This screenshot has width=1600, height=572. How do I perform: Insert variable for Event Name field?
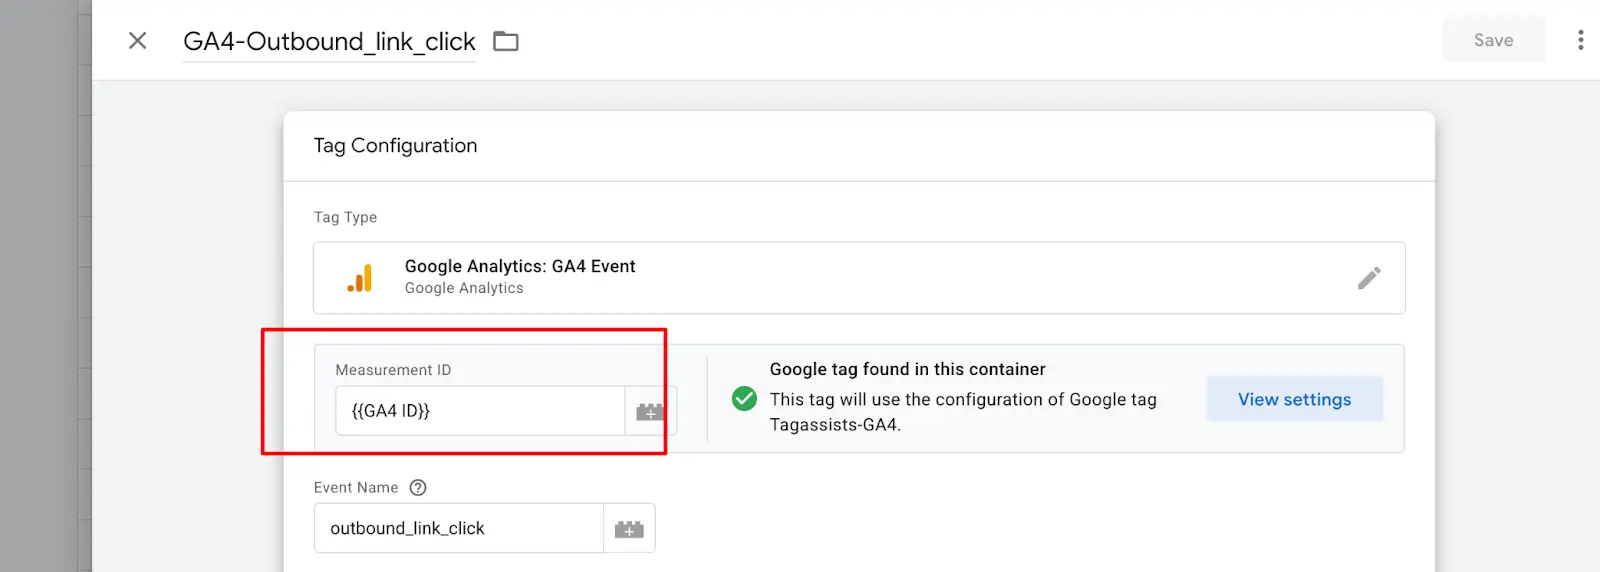[x=629, y=528]
